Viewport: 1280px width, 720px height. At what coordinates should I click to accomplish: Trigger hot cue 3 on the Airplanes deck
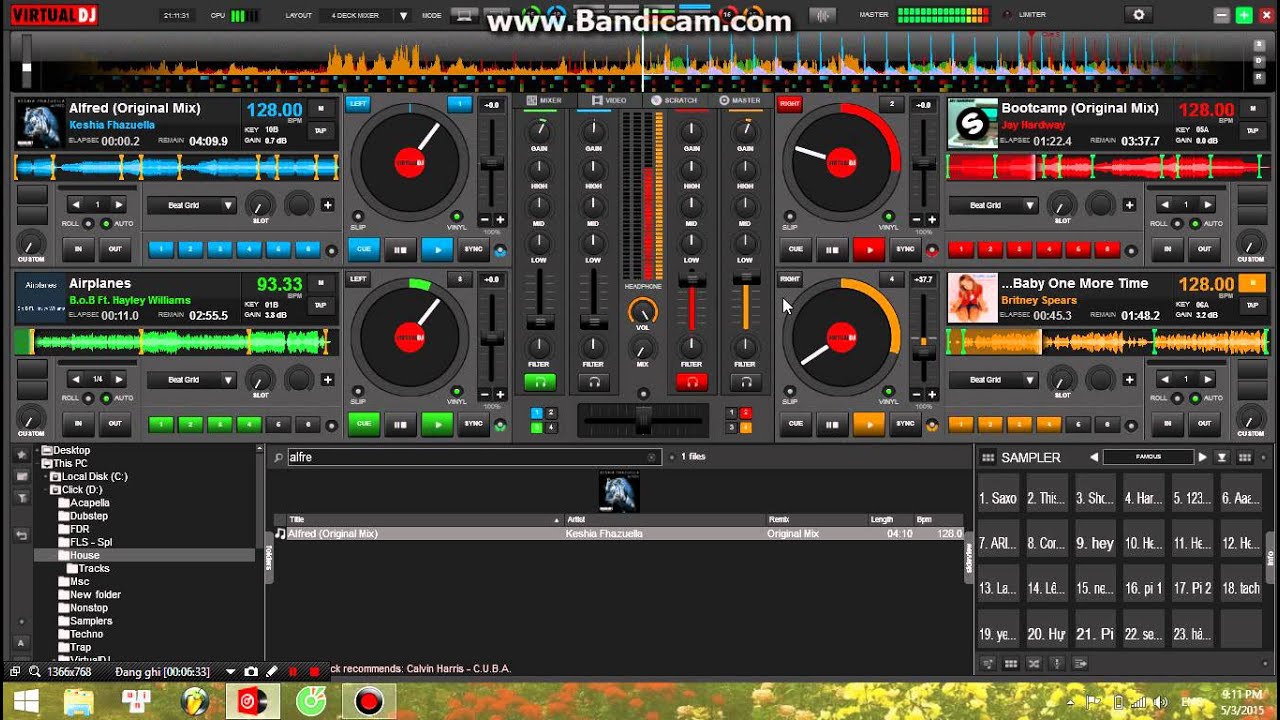tap(219, 424)
